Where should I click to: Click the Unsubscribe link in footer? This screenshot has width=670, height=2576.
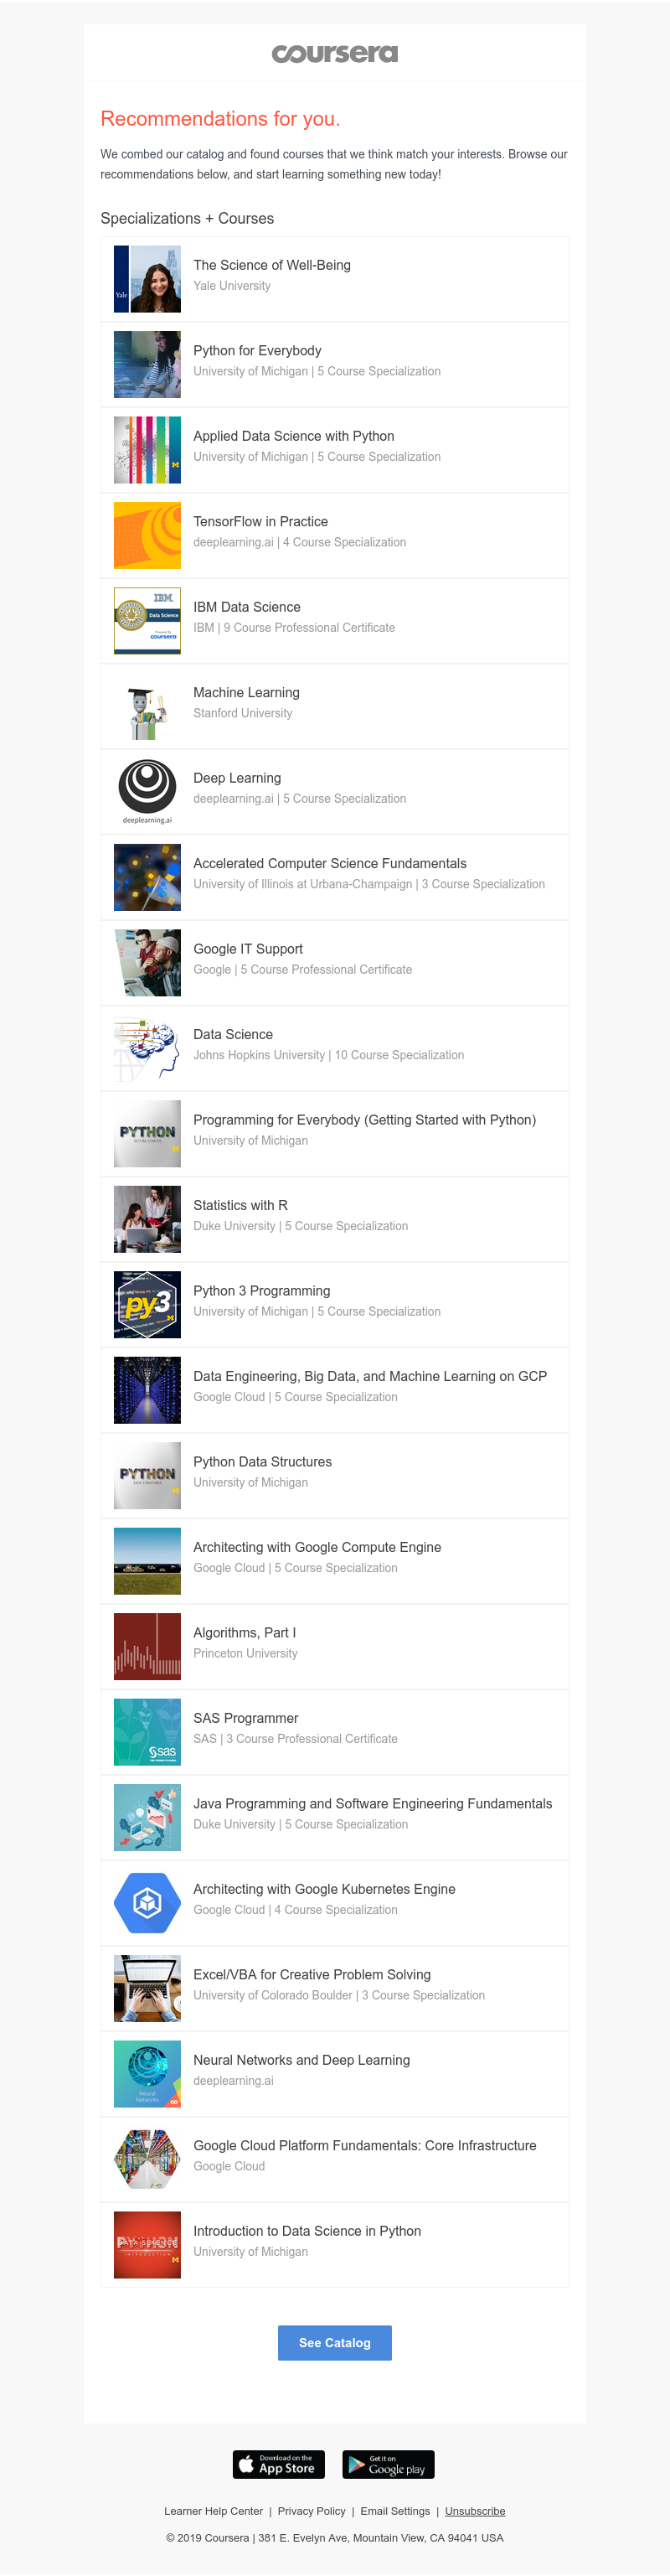point(475,2511)
